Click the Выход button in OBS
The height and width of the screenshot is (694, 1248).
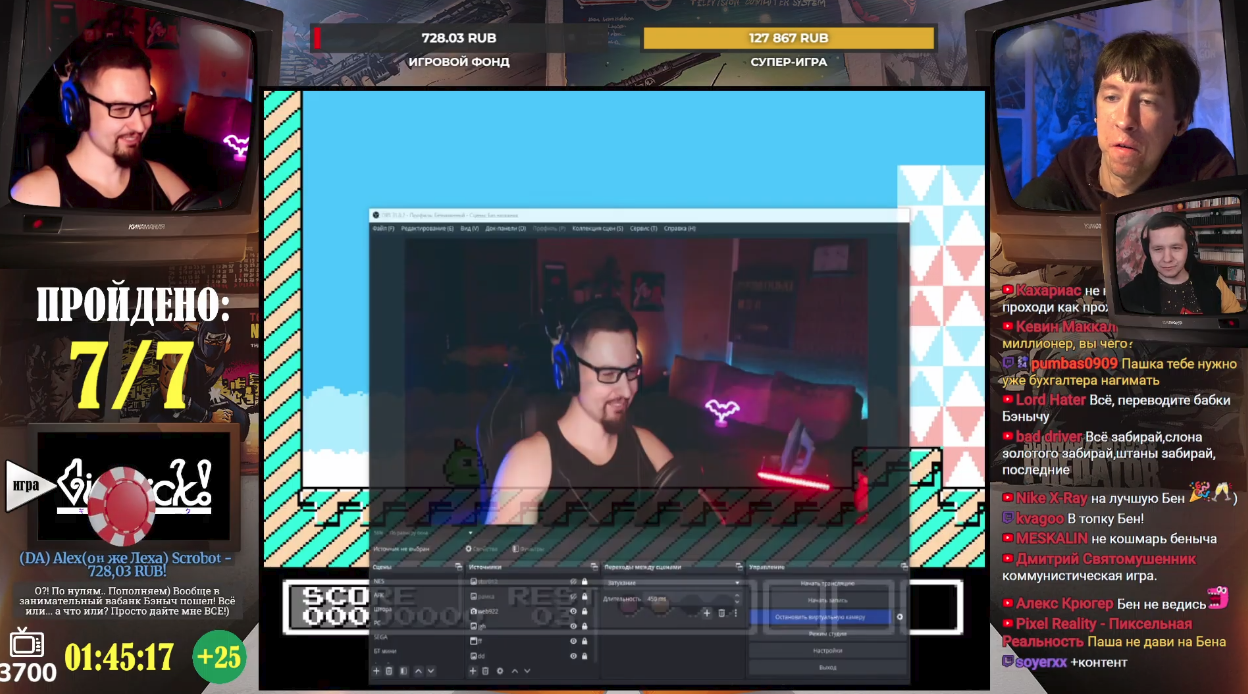click(827, 667)
